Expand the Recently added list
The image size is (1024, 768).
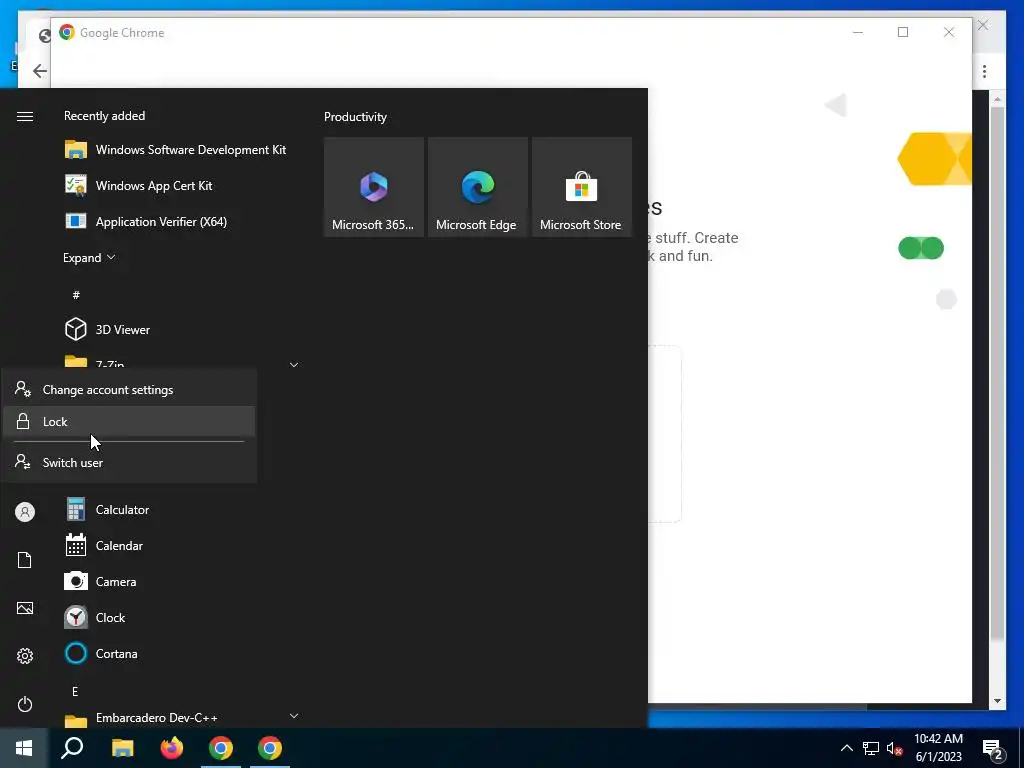point(89,257)
